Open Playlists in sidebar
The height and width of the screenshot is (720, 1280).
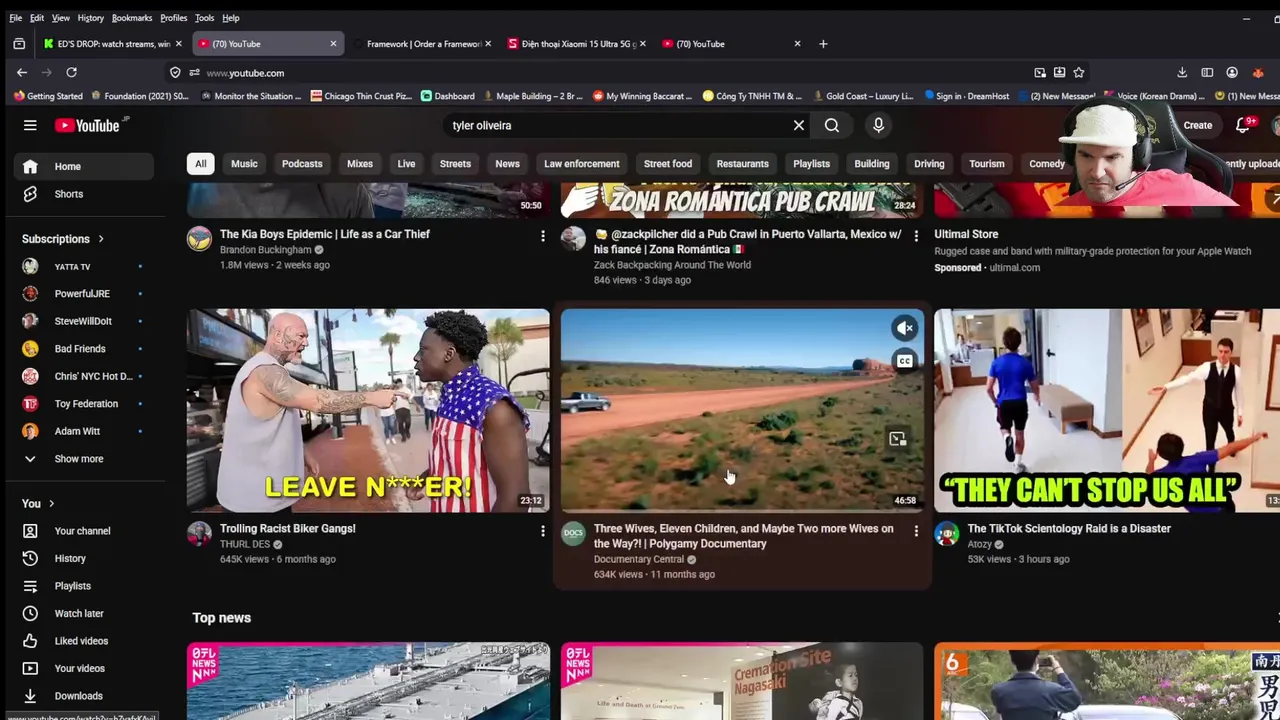point(84,586)
